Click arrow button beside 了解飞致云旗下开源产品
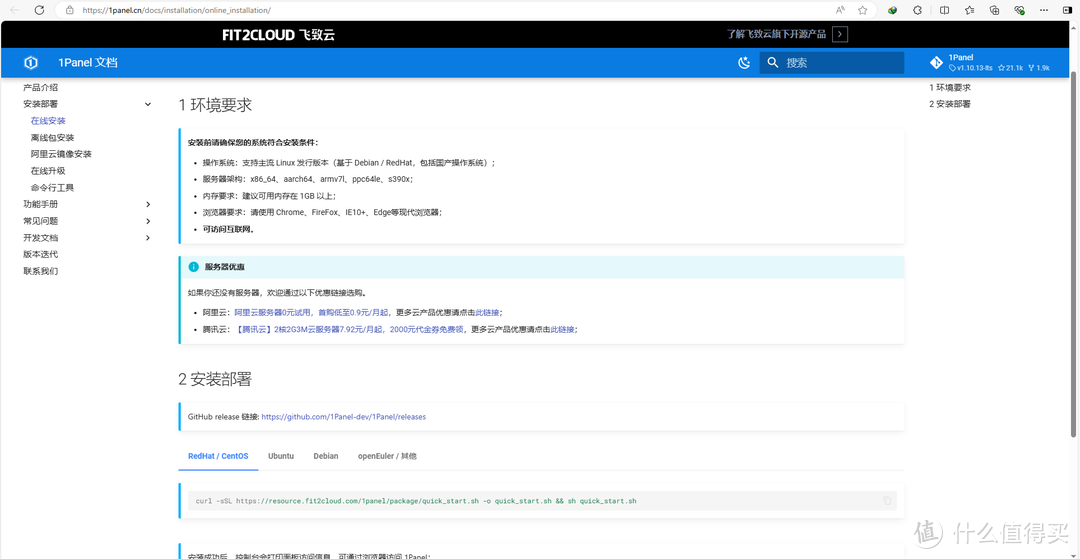This screenshot has width=1080, height=559. pyautogui.click(x=839, y=34)
